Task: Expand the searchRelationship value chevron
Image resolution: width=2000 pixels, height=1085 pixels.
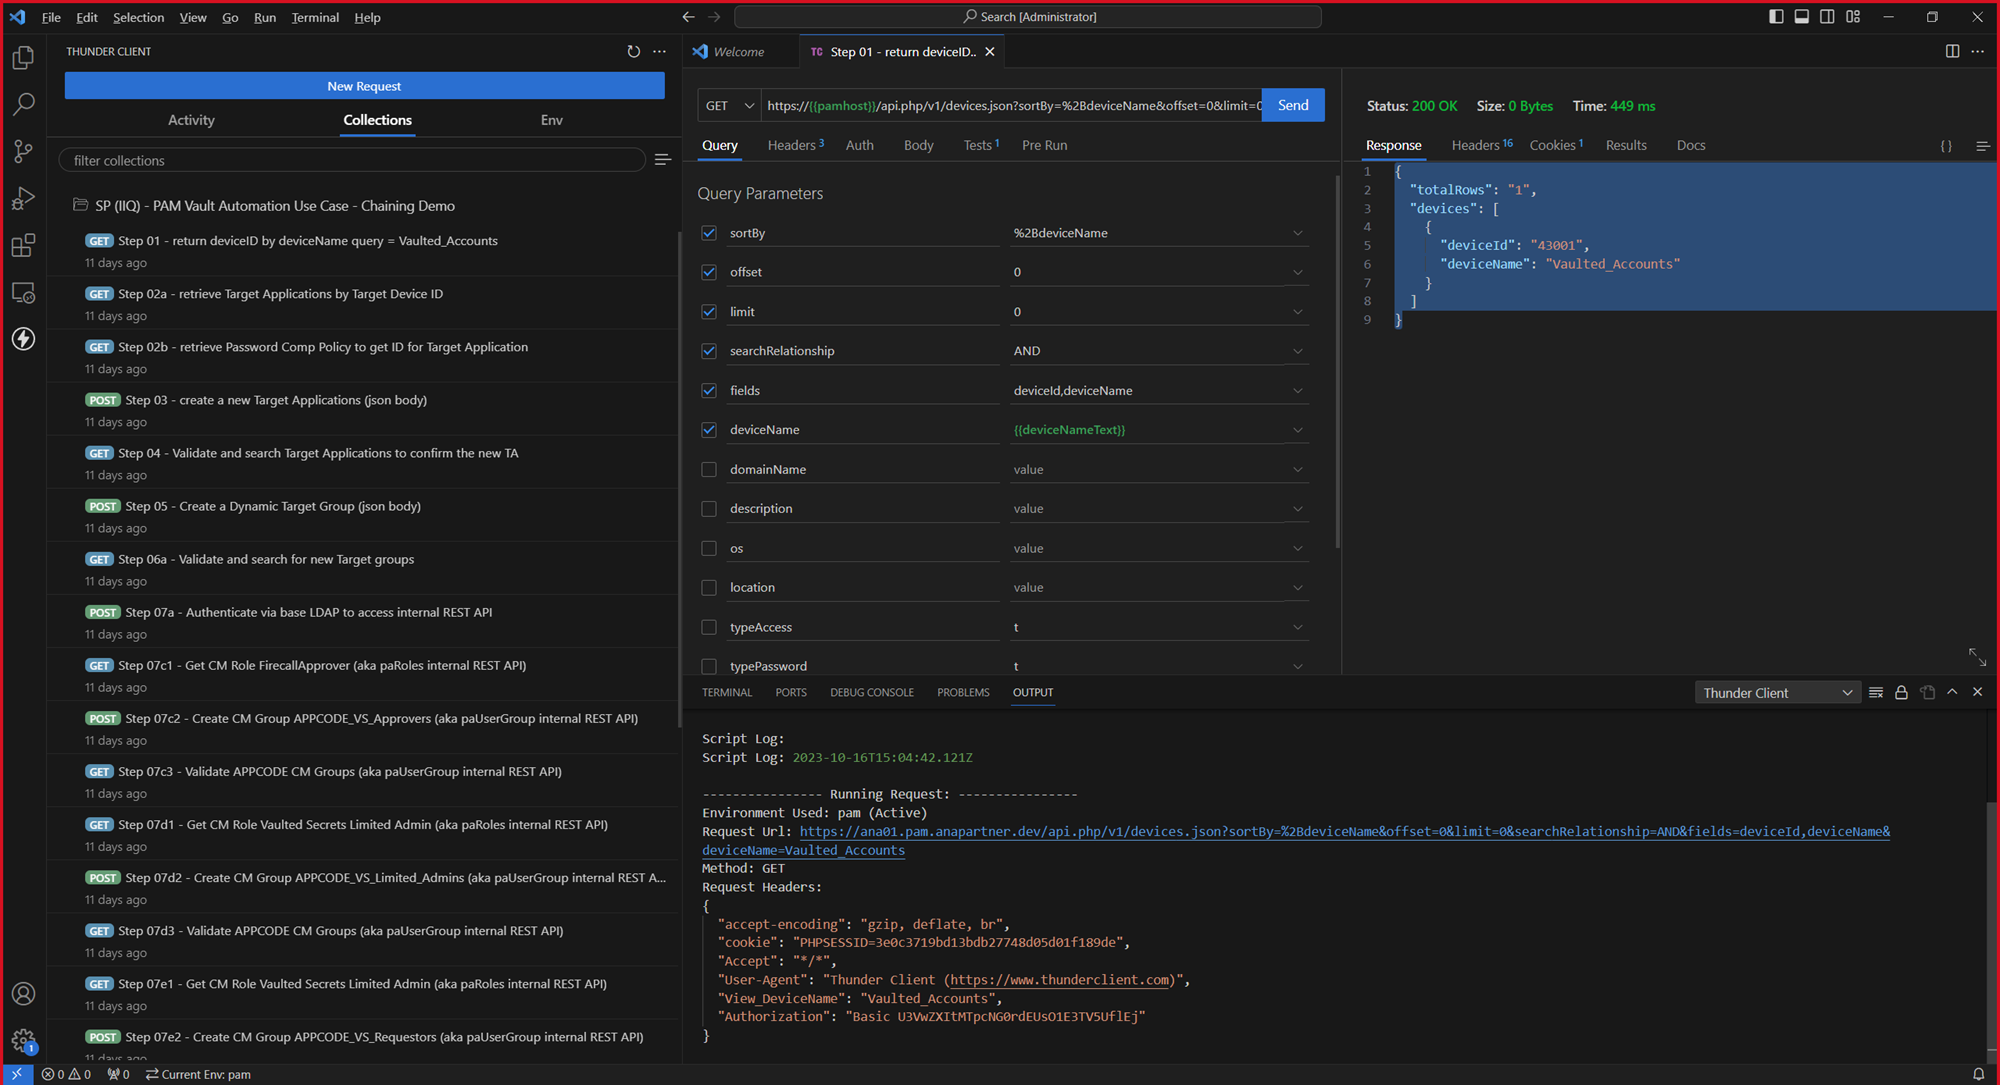Action: coord(1297,351)
